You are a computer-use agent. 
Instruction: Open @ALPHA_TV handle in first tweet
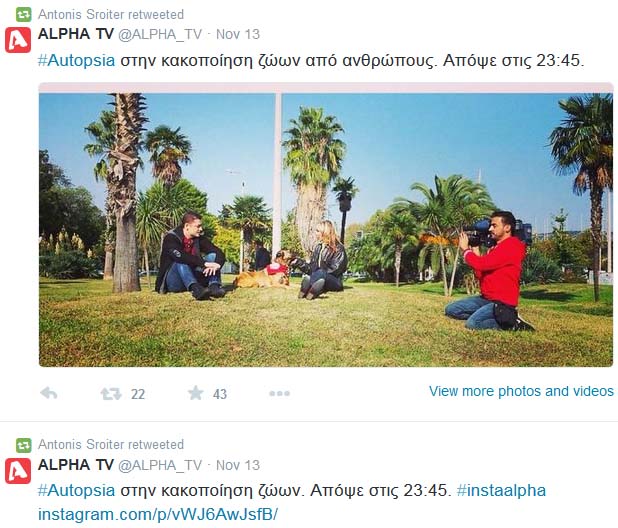[x=160, y=35]
